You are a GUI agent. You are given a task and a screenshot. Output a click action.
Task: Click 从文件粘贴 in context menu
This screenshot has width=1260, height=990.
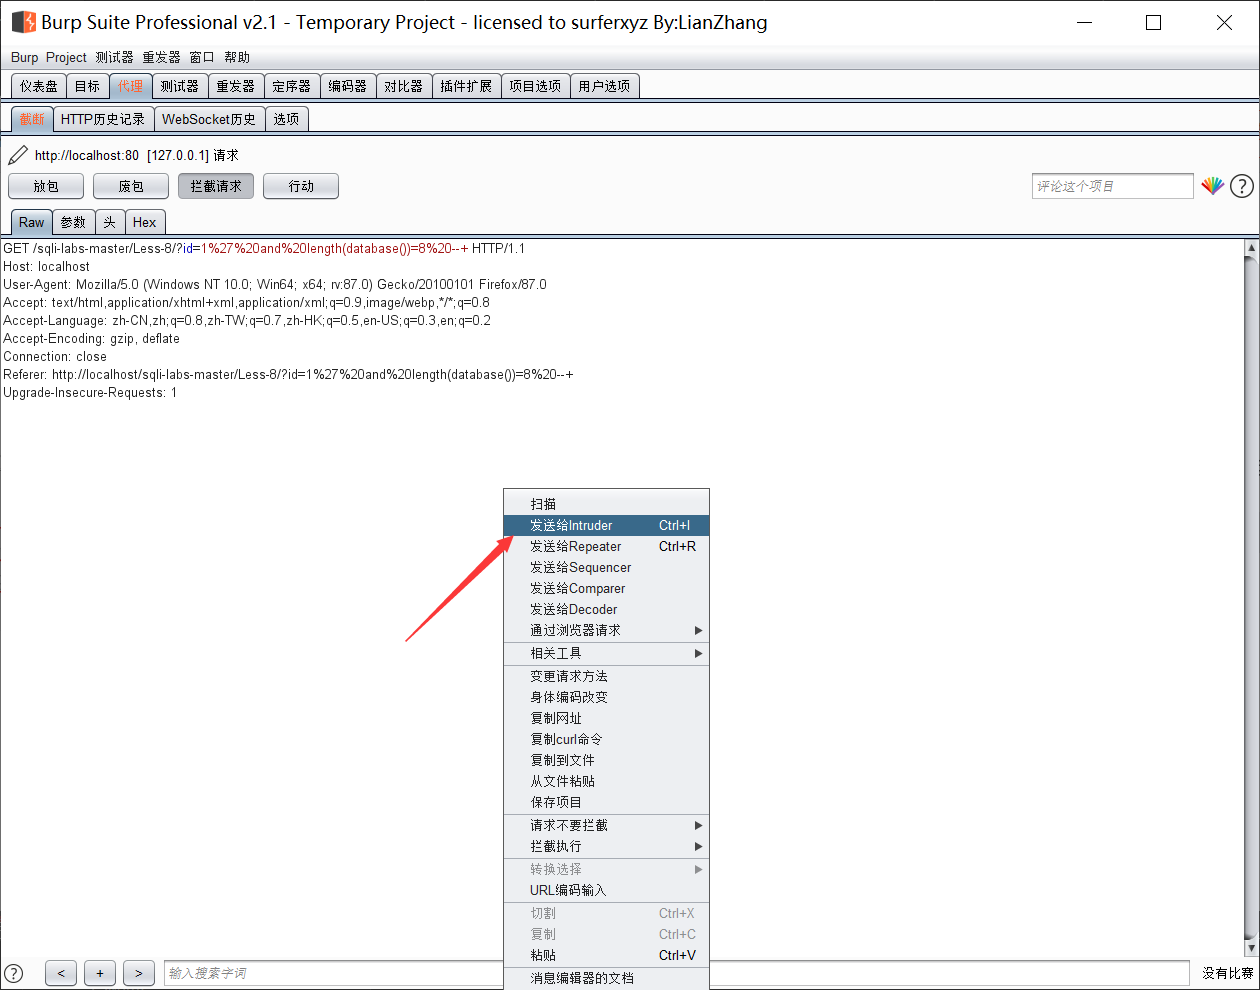pyautogui.click(x=606, y=781)
